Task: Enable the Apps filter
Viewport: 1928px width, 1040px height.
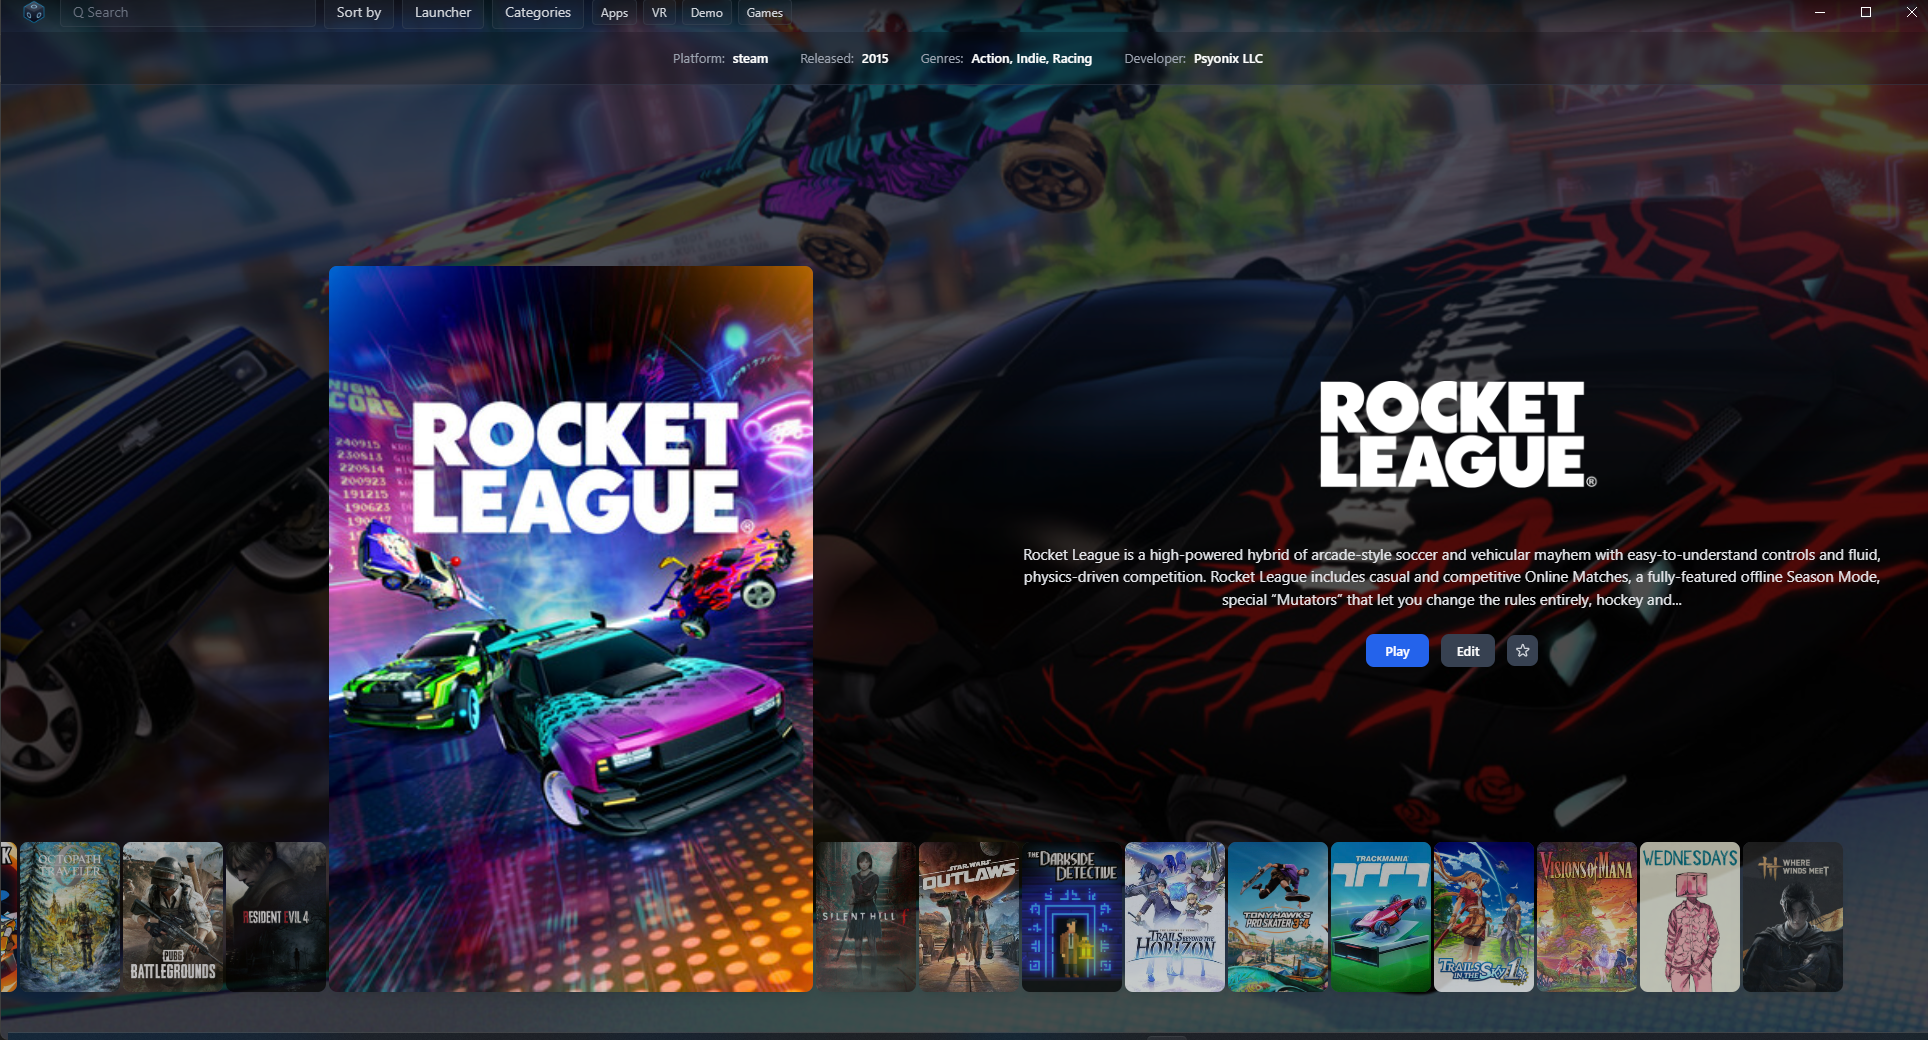Action: pos(614,13)
